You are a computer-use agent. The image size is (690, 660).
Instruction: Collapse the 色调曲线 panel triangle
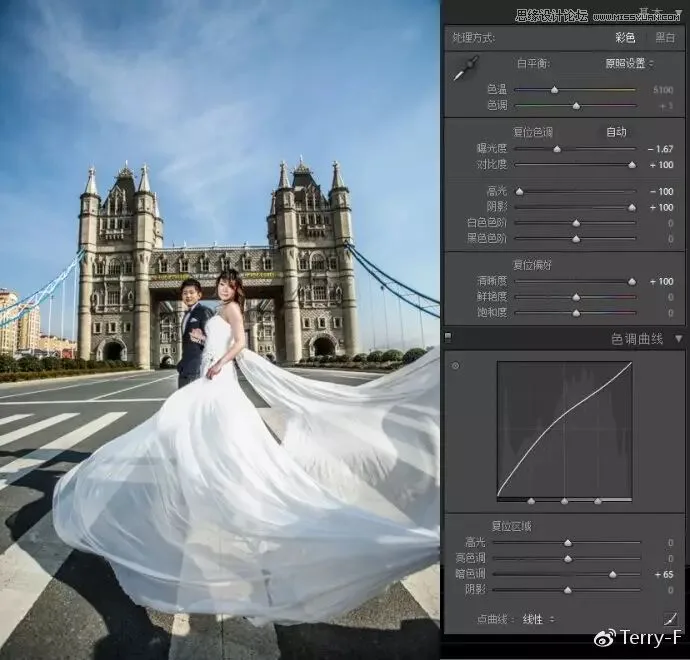point(679,339)
